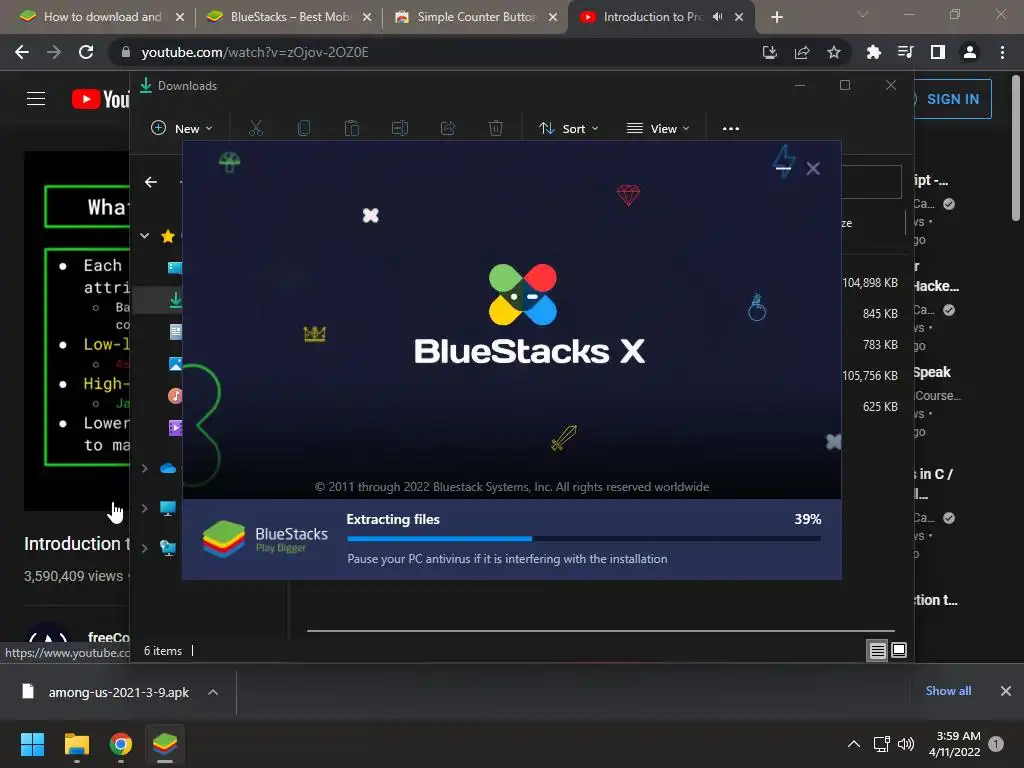Open Chrome three-dot menu
The image size is (1024, 768).
click(x=1002, y=52)
